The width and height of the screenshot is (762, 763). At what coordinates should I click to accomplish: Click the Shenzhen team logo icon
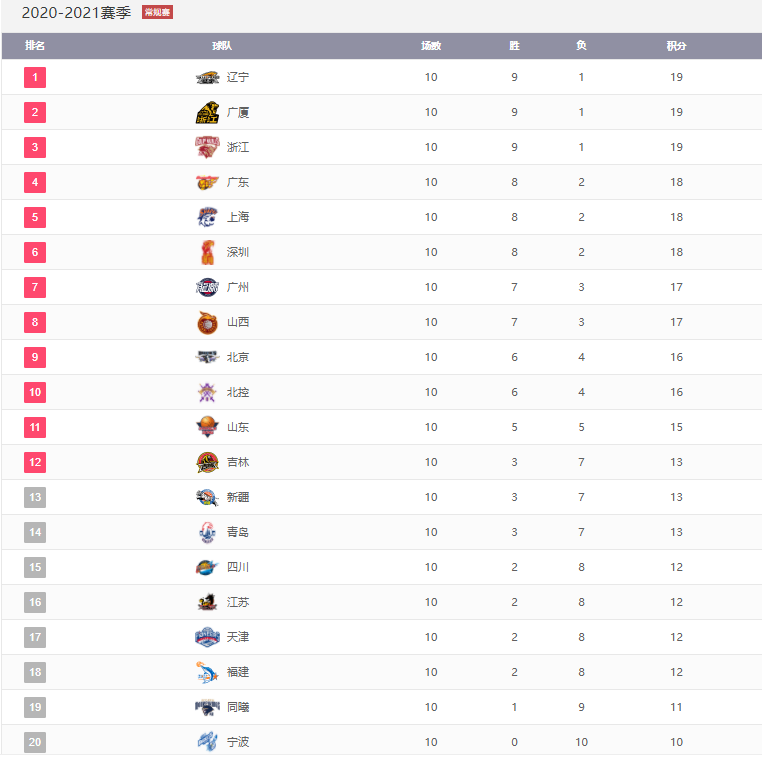pos(207,252)
